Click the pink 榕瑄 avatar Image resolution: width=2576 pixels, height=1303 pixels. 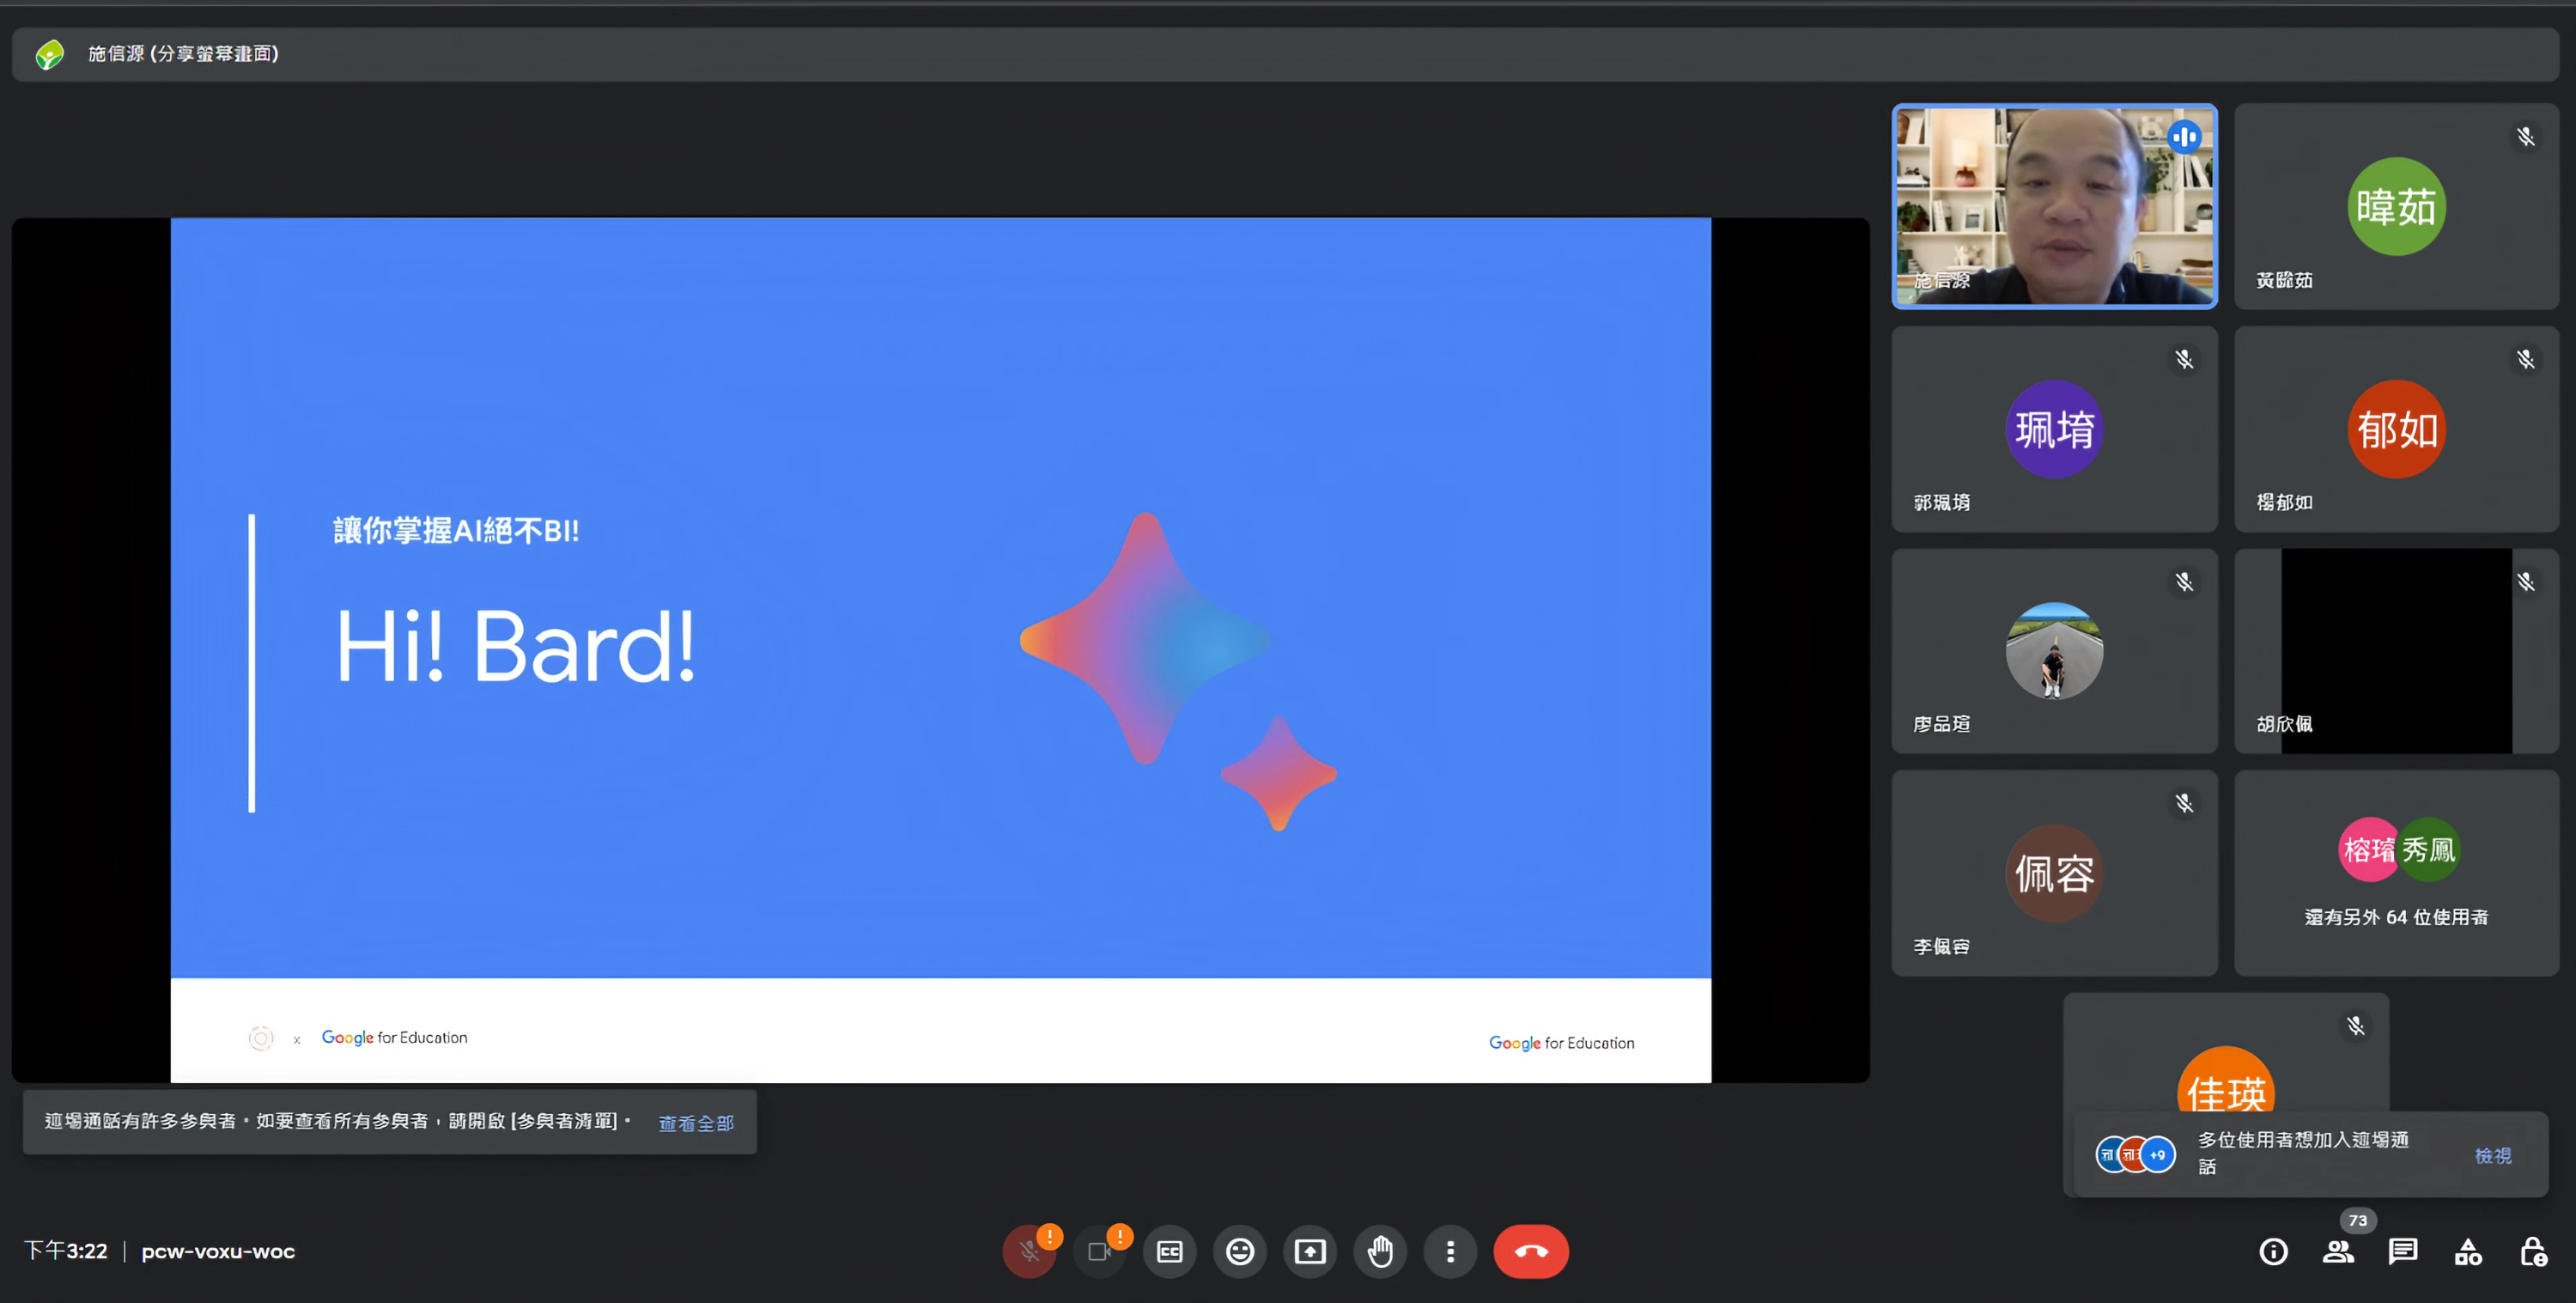coord(2367,850)
